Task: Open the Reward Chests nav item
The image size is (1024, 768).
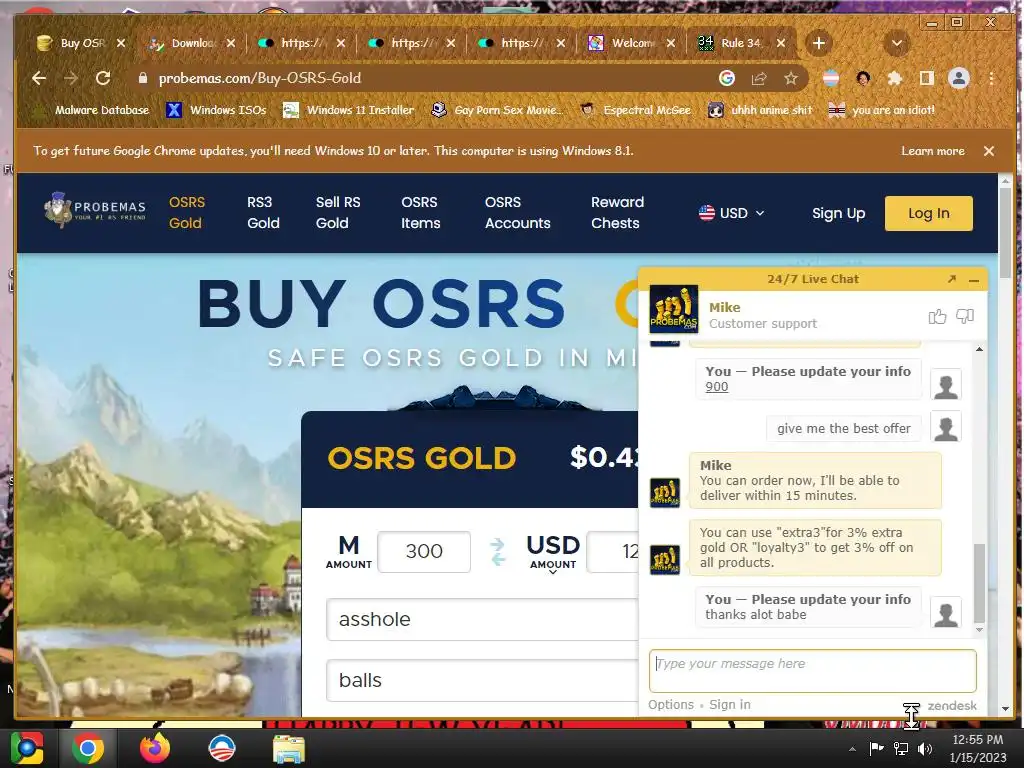Action: [616, 213]
